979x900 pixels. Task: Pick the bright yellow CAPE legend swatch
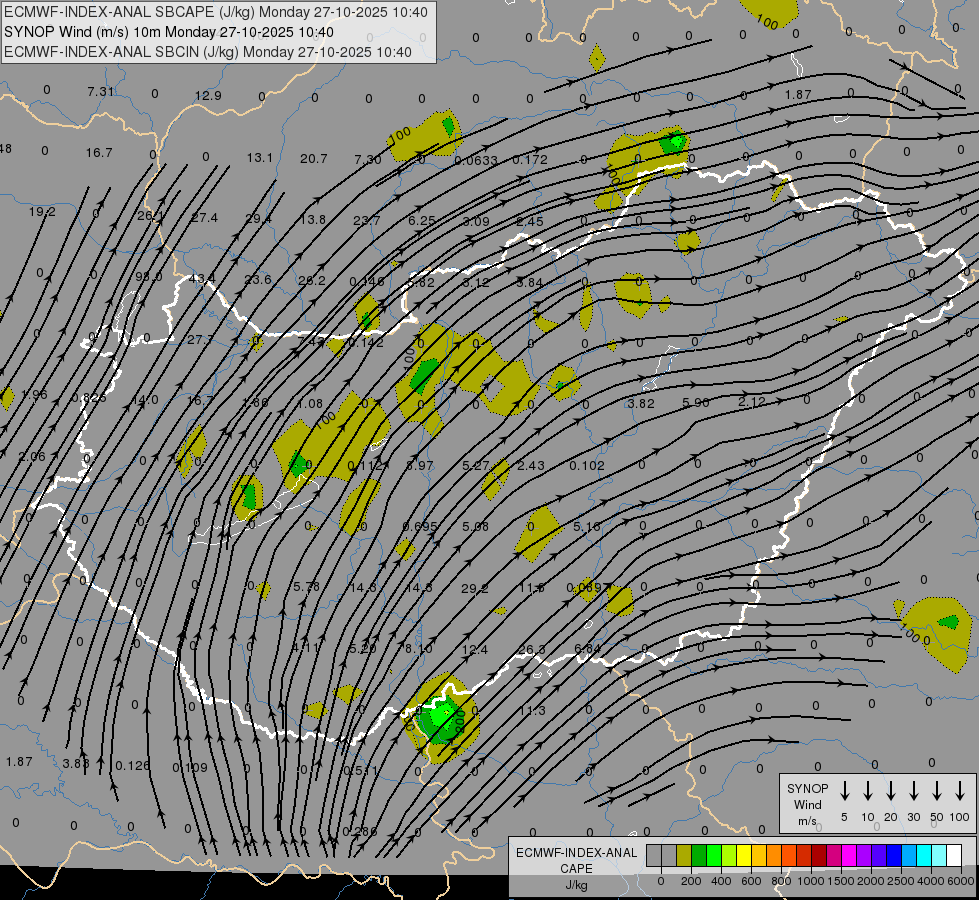click(x=744, y=855)
